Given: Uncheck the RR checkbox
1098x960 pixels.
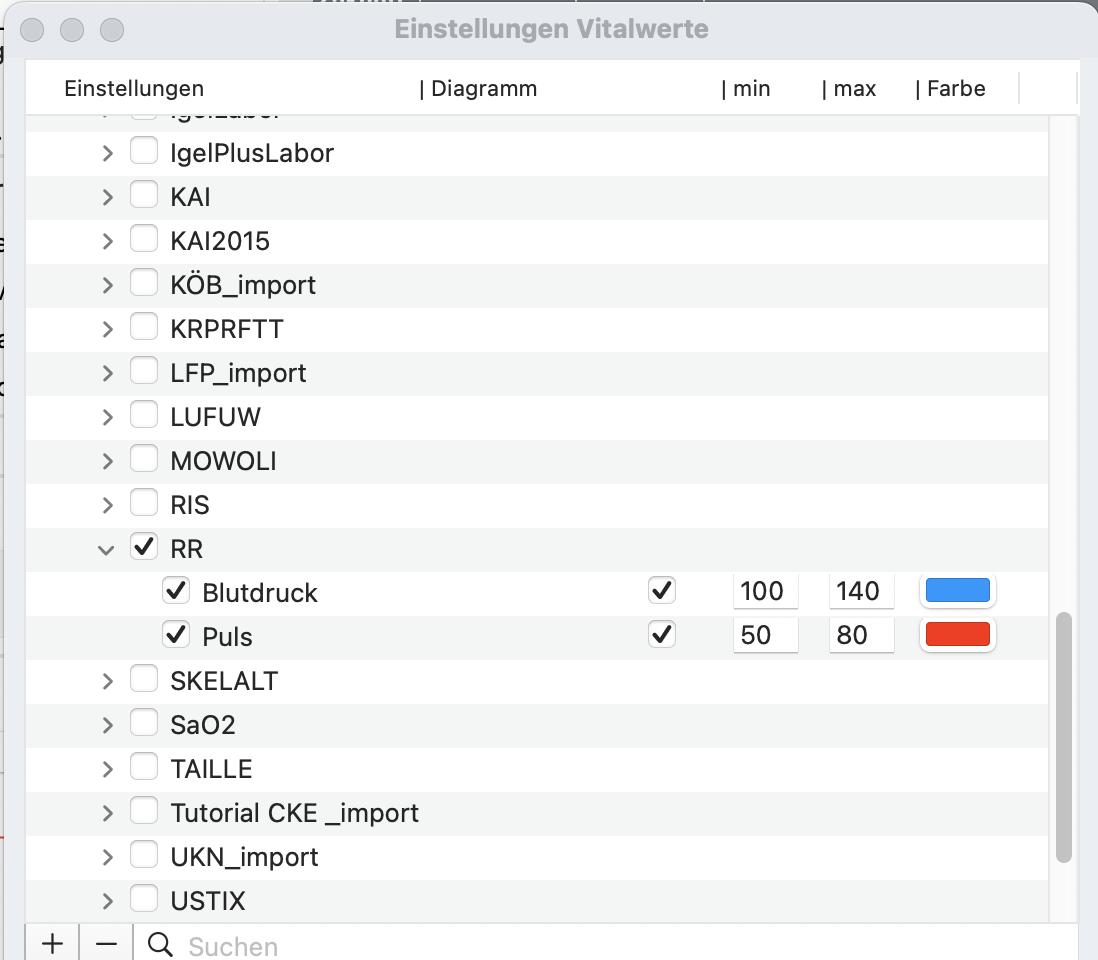Looking at the screenshot, I should tap(144, 547).
